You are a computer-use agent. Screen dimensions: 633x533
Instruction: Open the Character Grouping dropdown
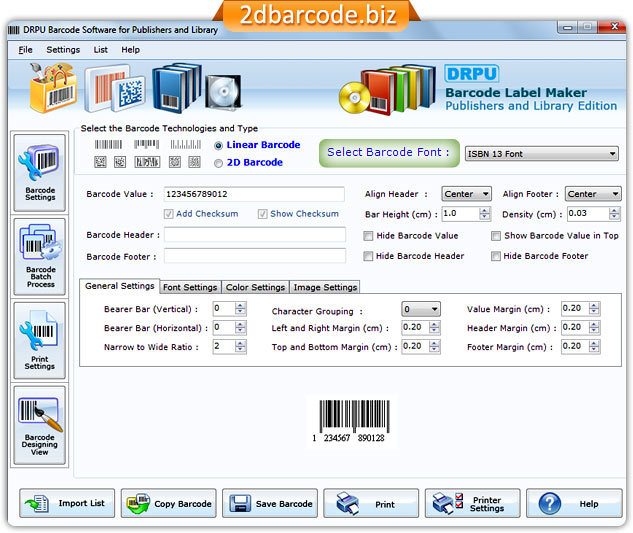click(x=421, y=309)
